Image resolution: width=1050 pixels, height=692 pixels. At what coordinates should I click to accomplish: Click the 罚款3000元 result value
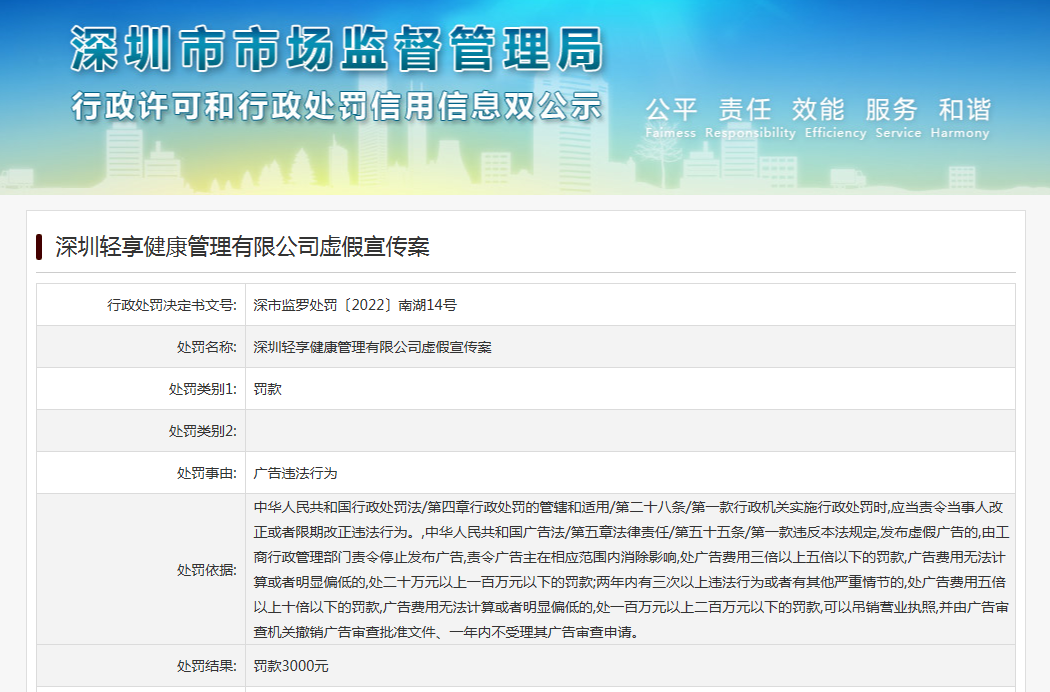click(291, 666)
